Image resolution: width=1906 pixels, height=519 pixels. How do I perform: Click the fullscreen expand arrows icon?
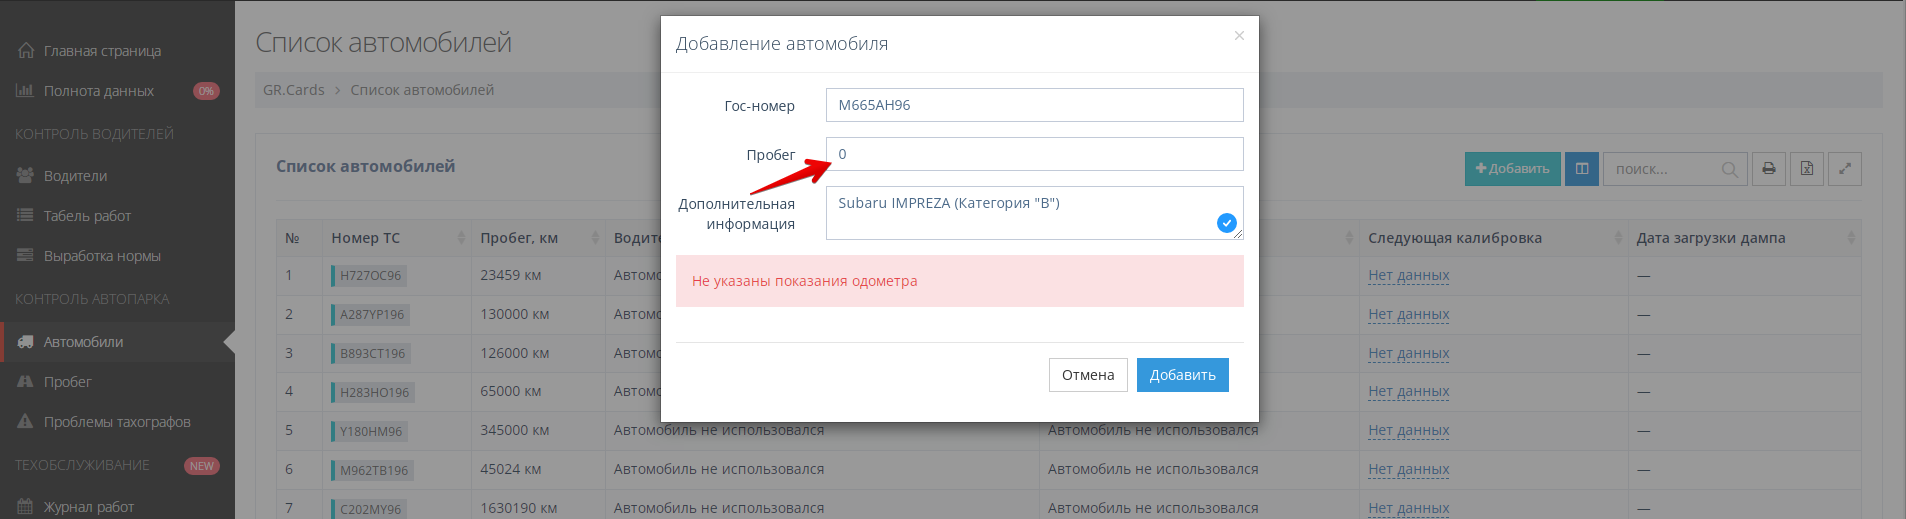[1845, 169]
